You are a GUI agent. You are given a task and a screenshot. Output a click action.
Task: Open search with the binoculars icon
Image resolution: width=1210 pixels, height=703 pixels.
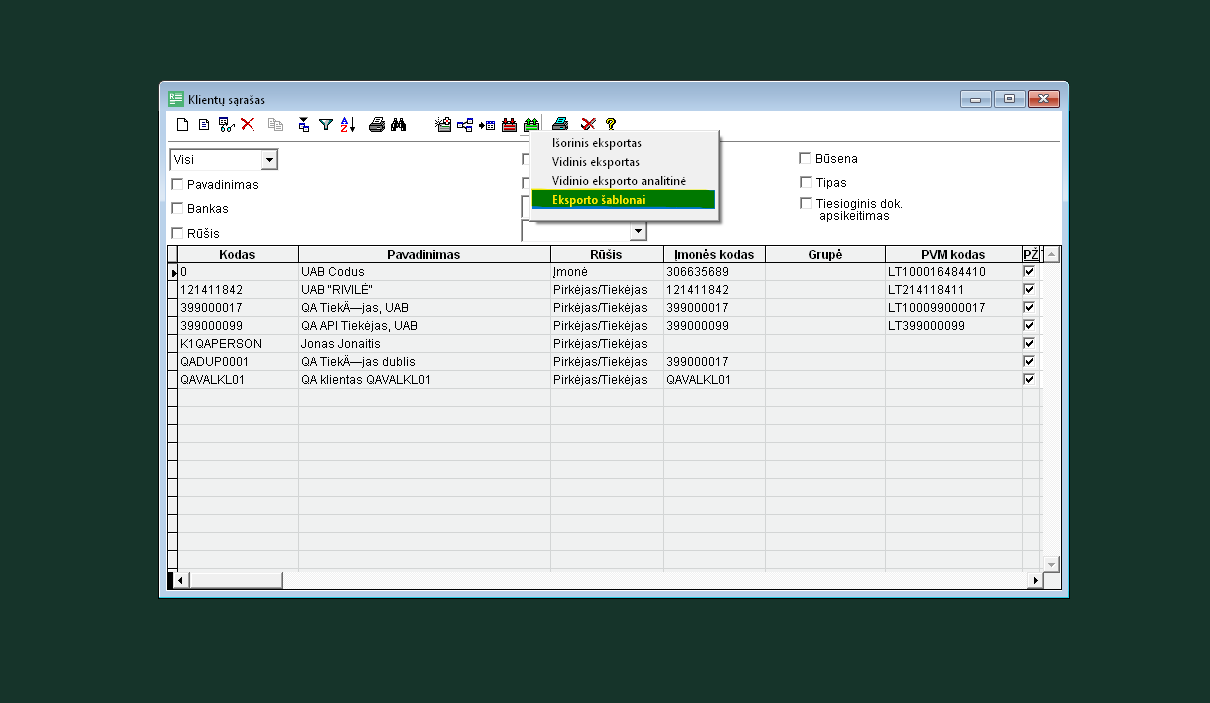tap(398, 125)
